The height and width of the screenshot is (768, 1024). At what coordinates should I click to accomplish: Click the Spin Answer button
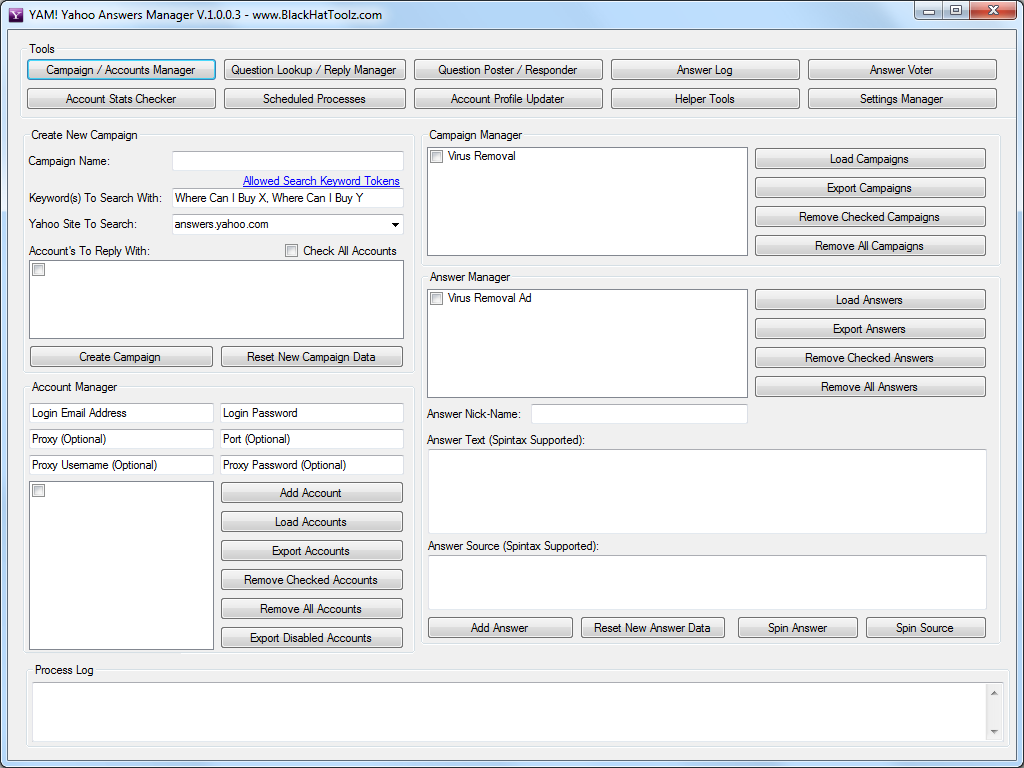coord(797,628)
